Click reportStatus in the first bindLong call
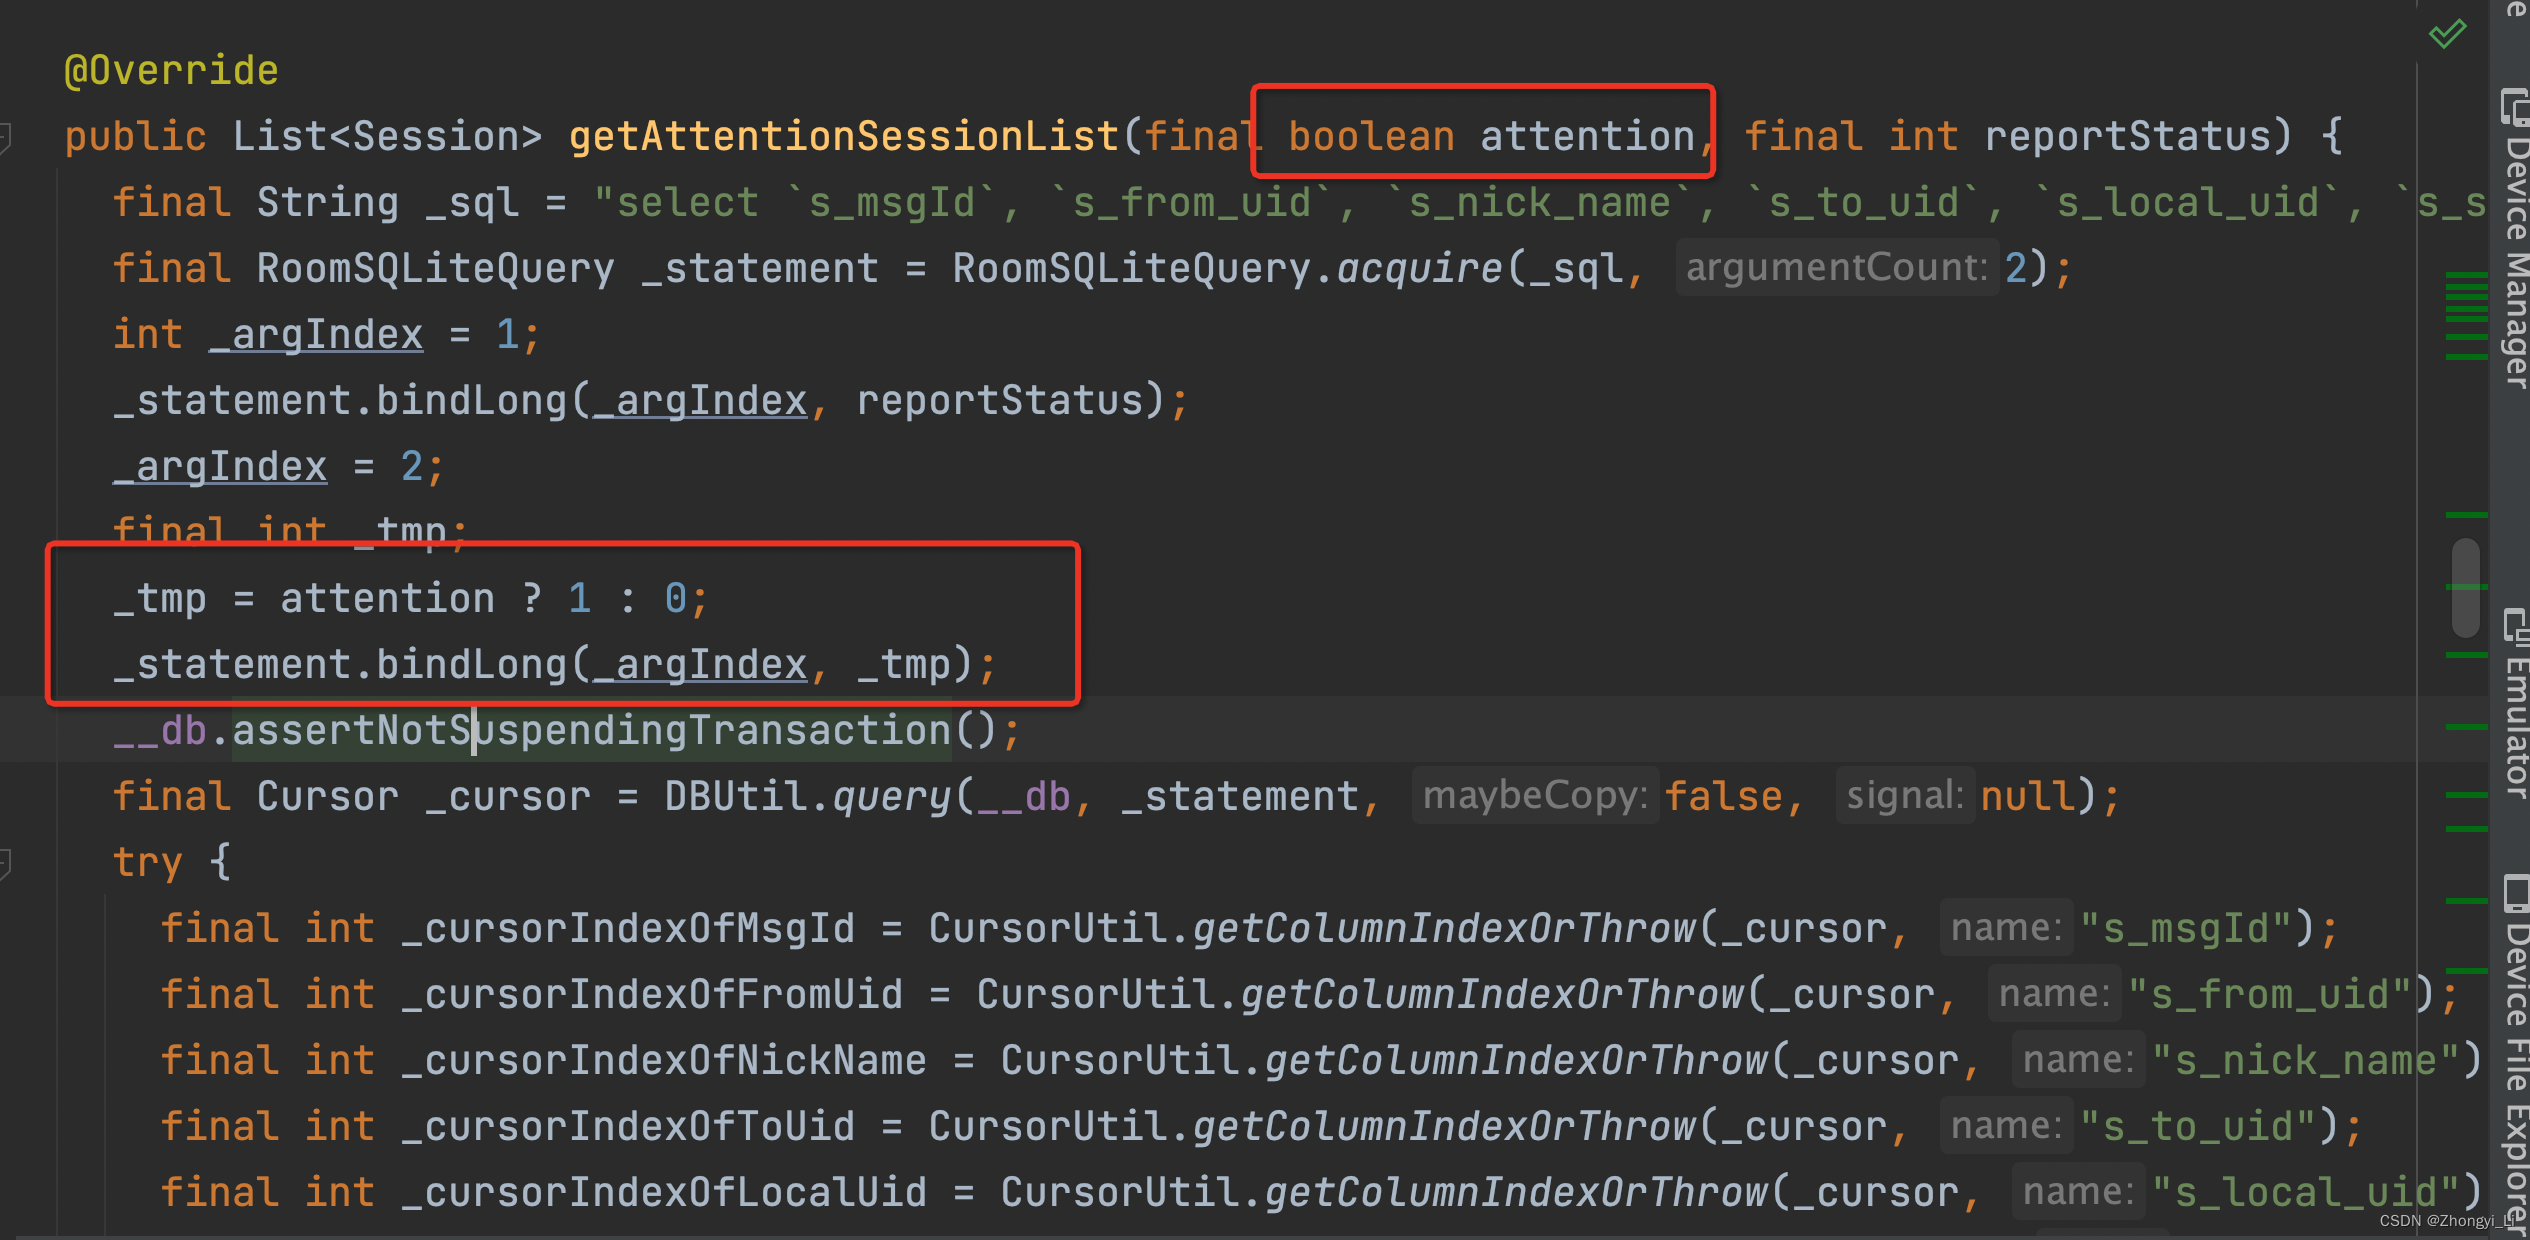This screenshot has height=1240, width=2530. 1000,401
